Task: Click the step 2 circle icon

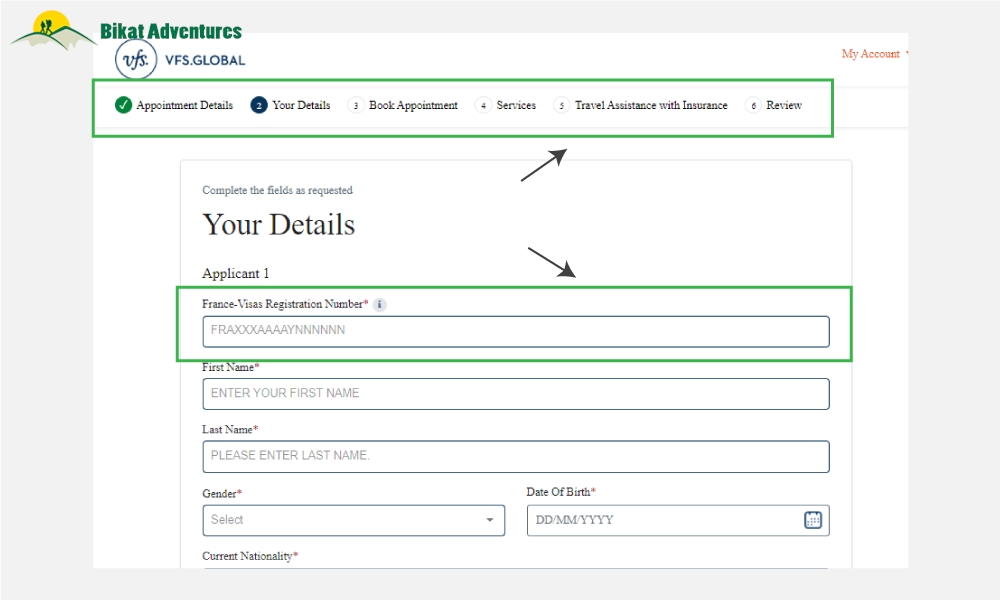Action: 258,105
